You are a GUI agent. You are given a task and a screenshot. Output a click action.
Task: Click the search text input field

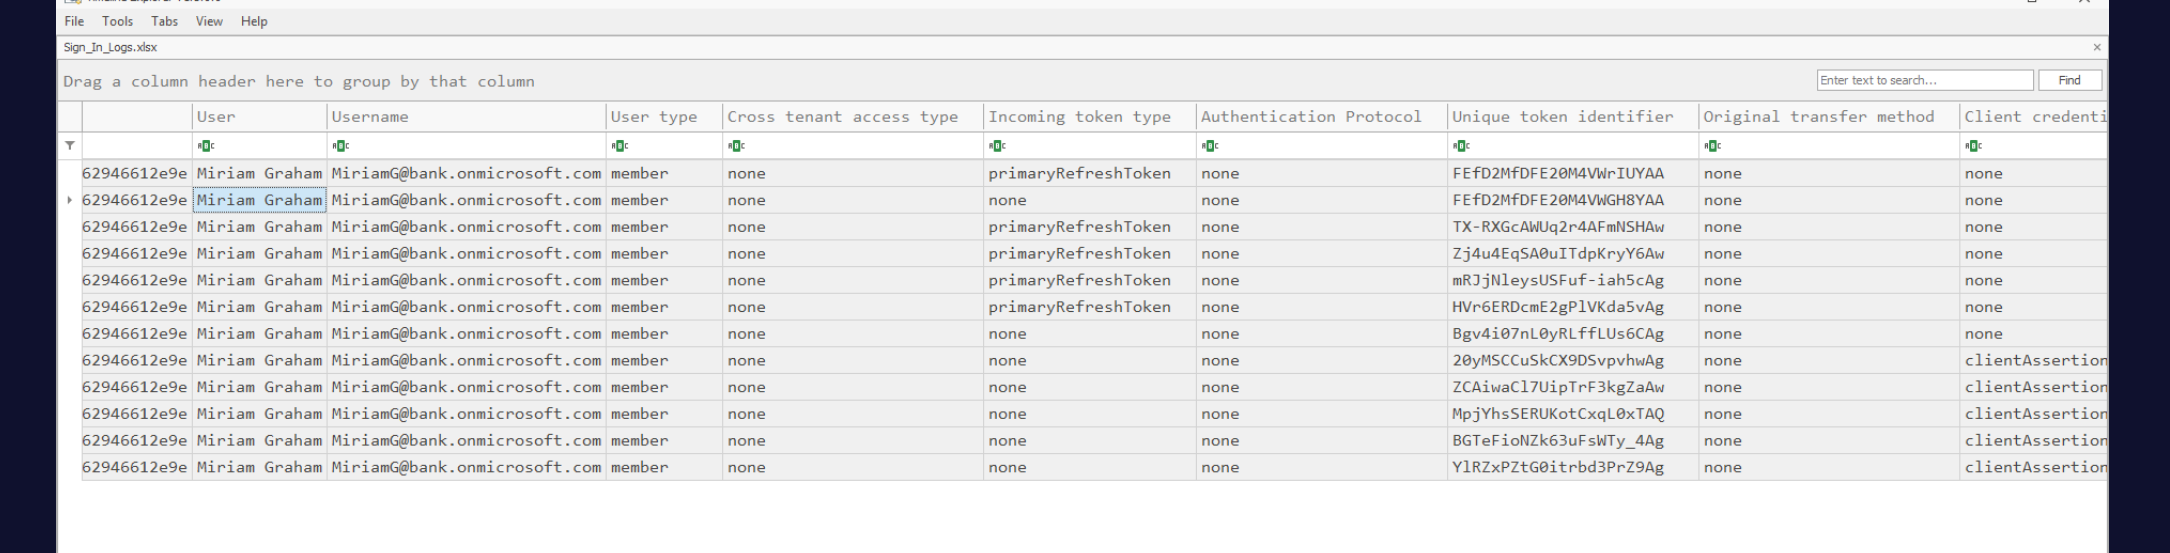(x=1923, y=80)
